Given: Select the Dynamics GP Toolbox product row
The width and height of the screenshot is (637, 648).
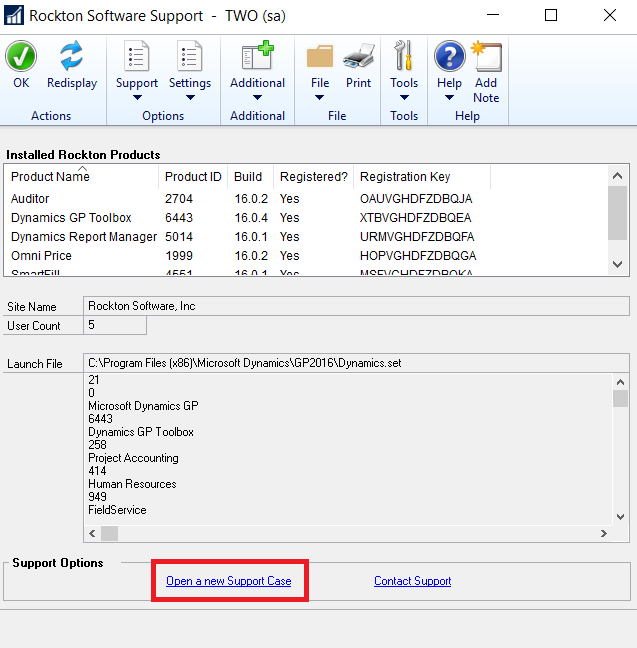Looking at the screenshot, I should (306, 218).
